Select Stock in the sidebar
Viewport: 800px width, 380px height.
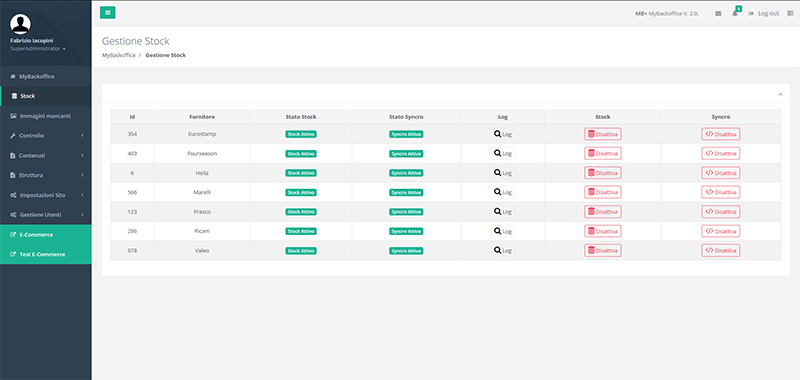tap(46, 96)
